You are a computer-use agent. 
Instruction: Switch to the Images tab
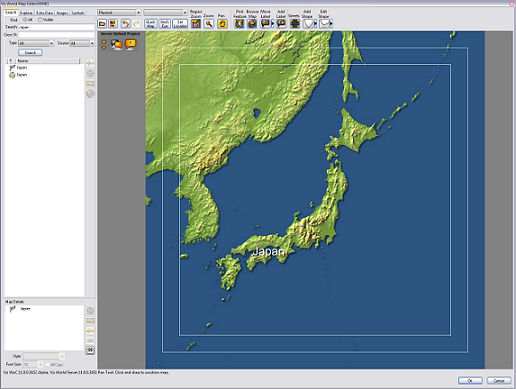click(x=62, y=13)
